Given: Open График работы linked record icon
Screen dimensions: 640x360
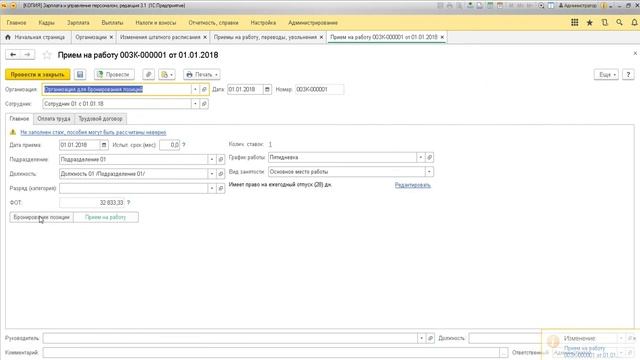Looking at the screenshot, I should pos(429,157).
